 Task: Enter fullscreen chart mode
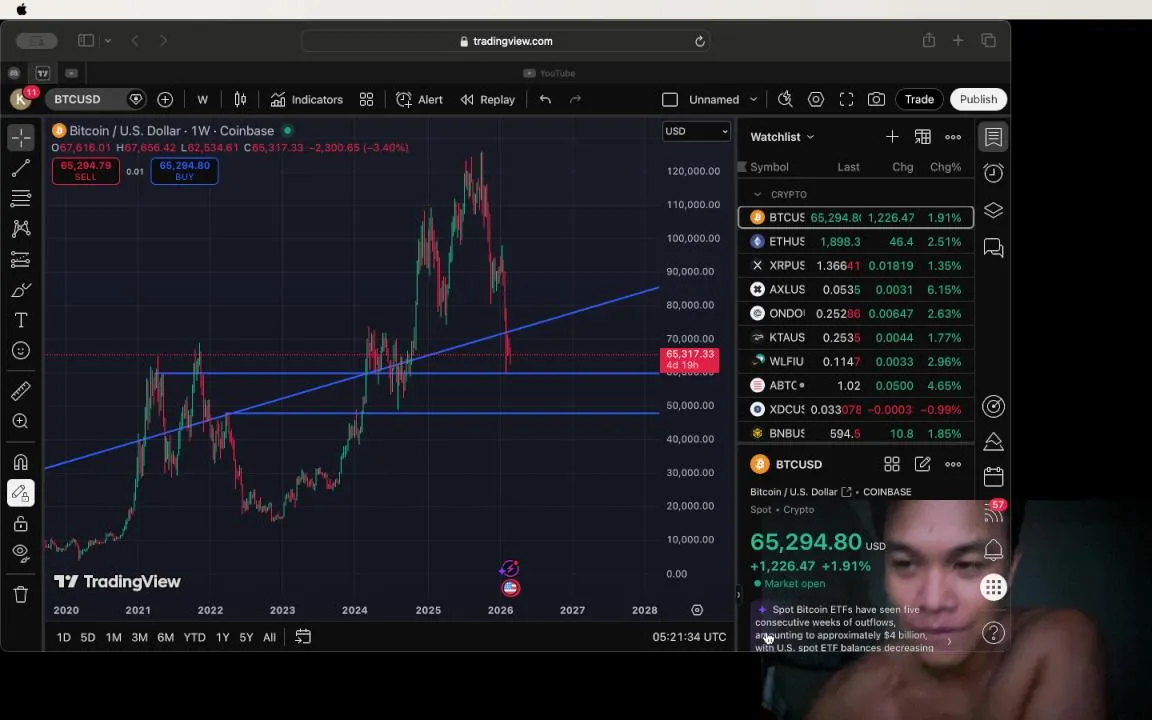point(846,99)
